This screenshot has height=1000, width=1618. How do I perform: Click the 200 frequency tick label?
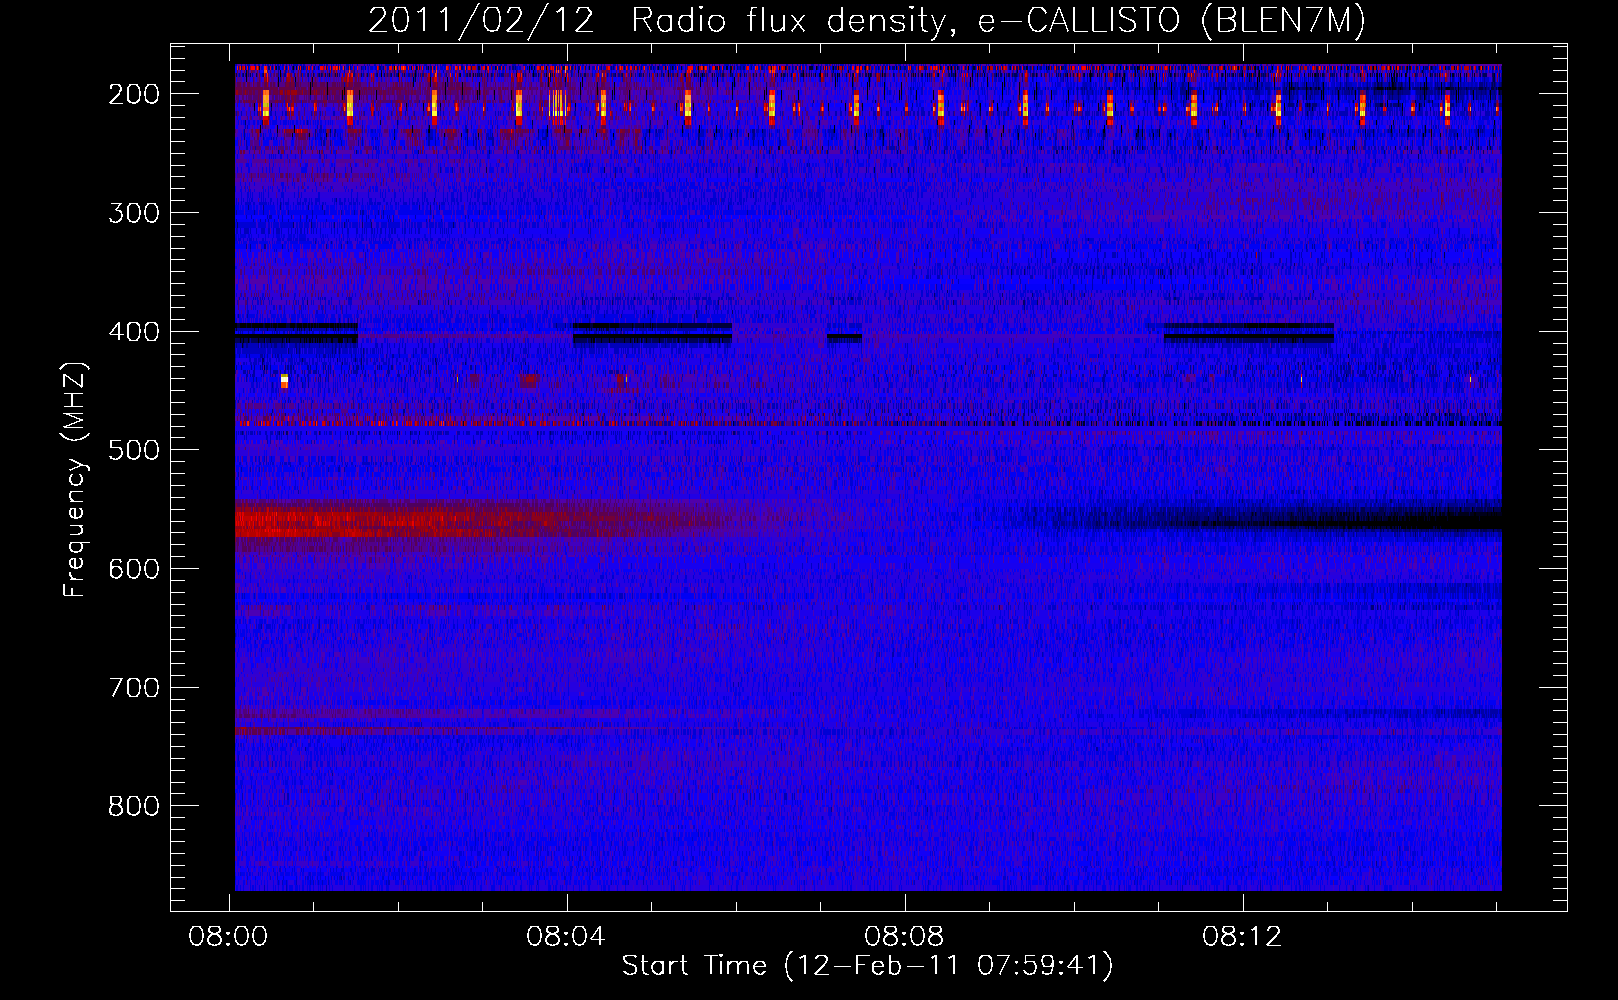[134, 94]
